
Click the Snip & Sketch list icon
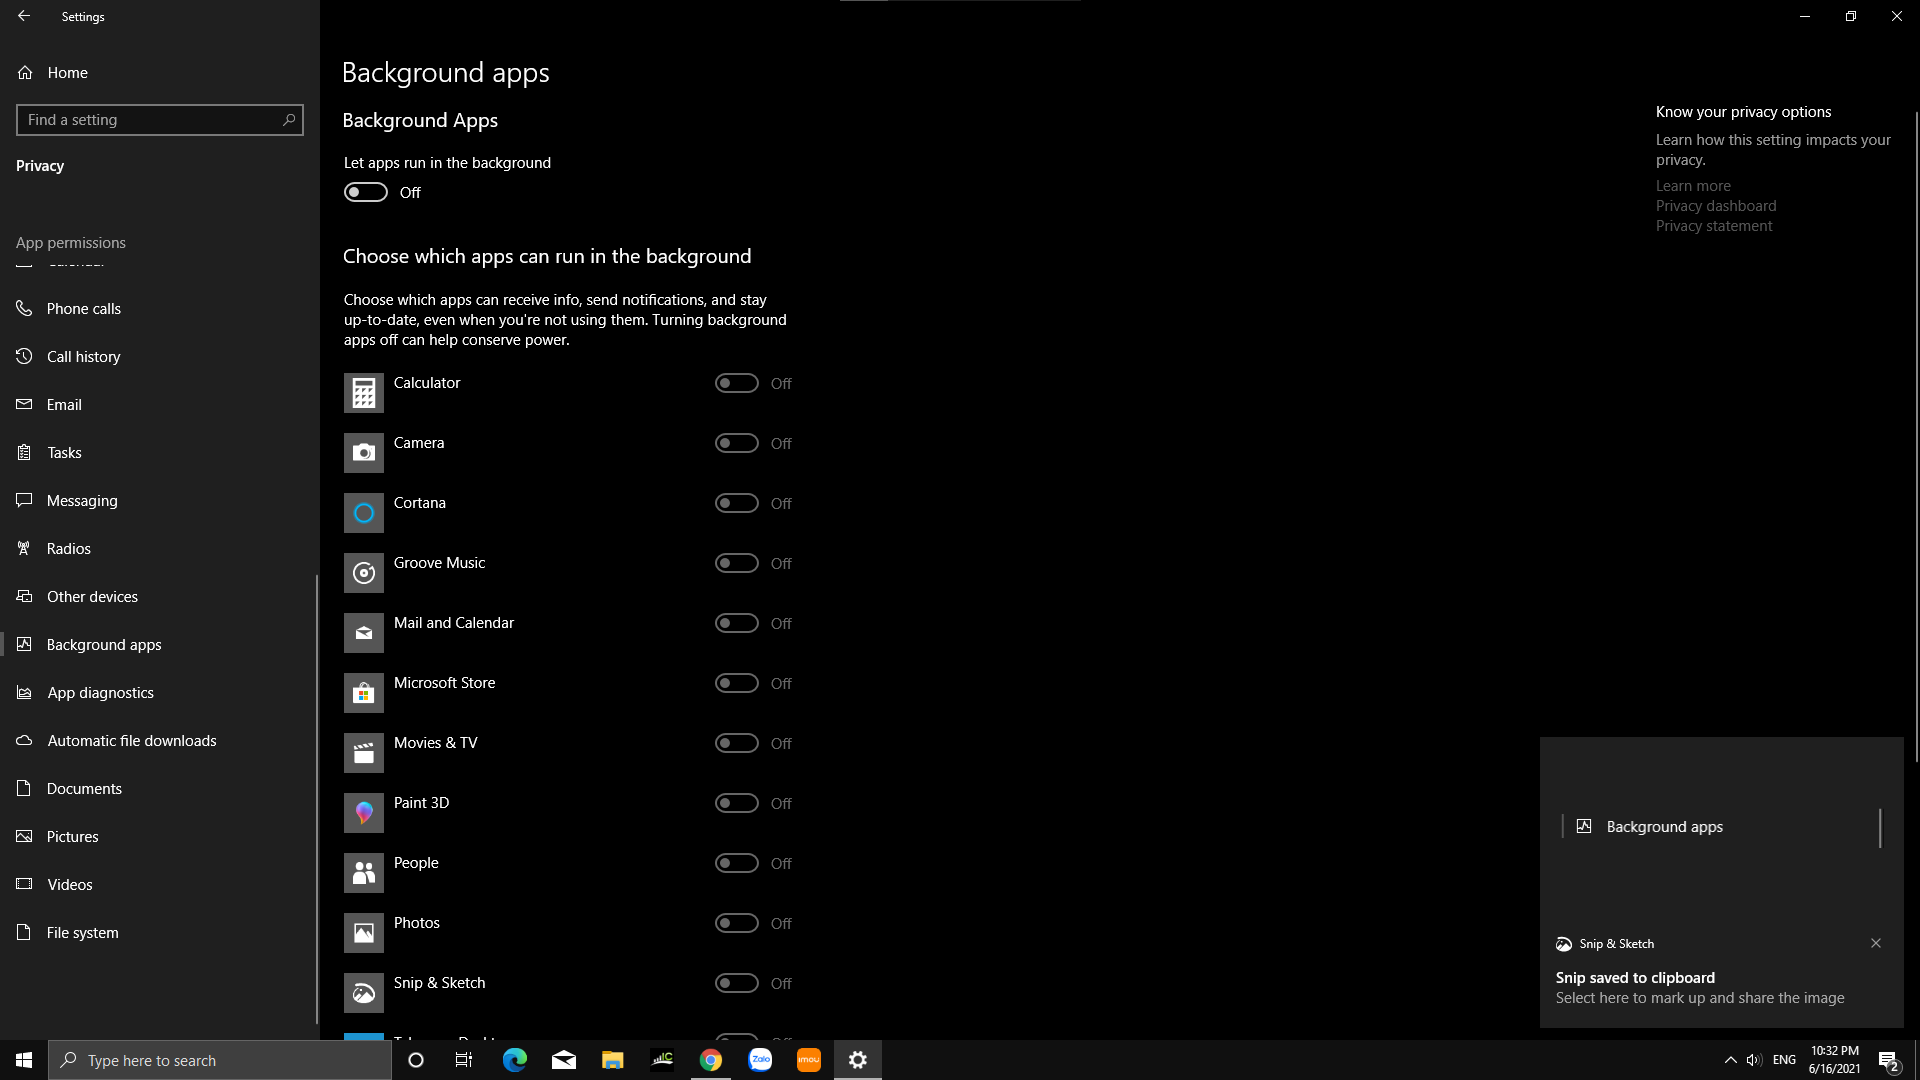pyautogui.click(x=364, y=993)
